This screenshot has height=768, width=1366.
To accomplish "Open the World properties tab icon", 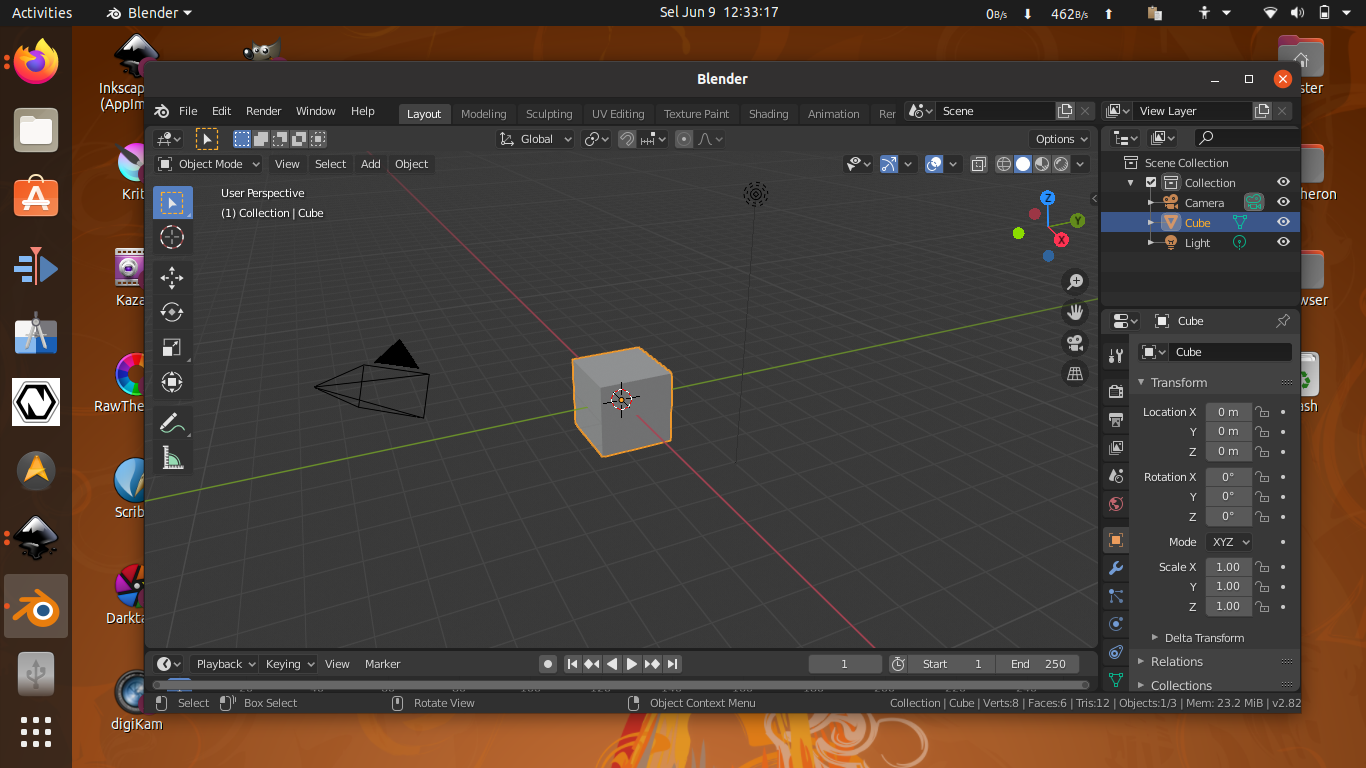I will [1116, 504].
